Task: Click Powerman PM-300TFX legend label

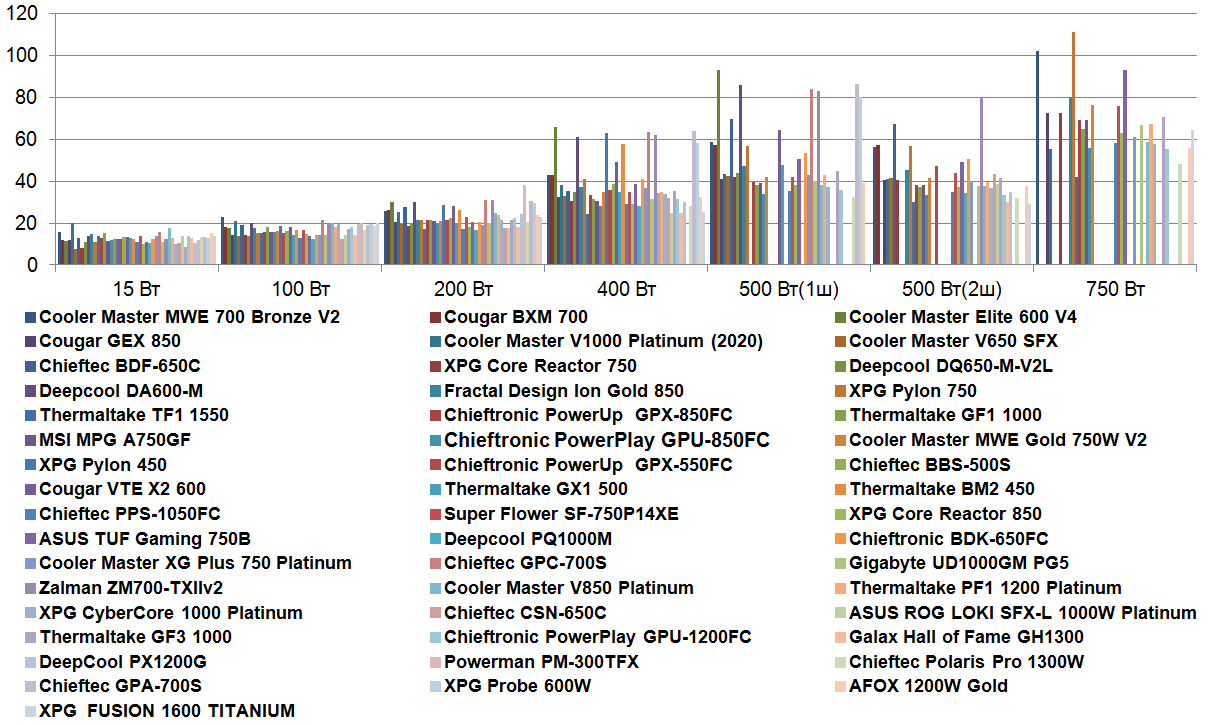Action: 542,661
